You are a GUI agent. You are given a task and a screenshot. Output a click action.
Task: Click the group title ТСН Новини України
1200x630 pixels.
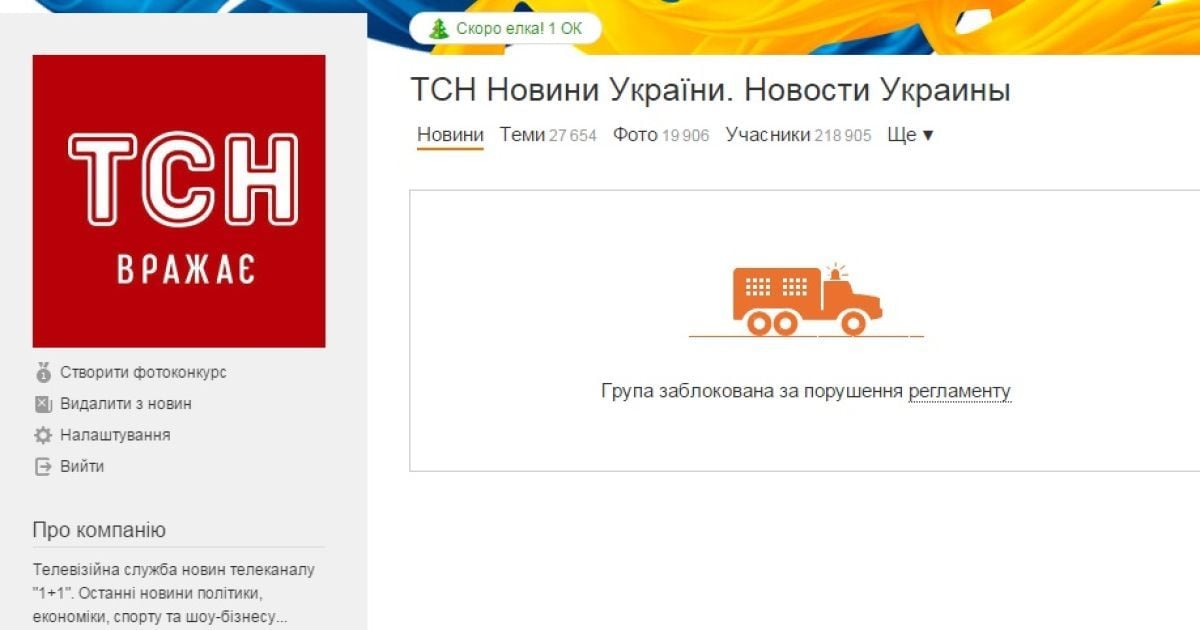(x=710, y=90)
